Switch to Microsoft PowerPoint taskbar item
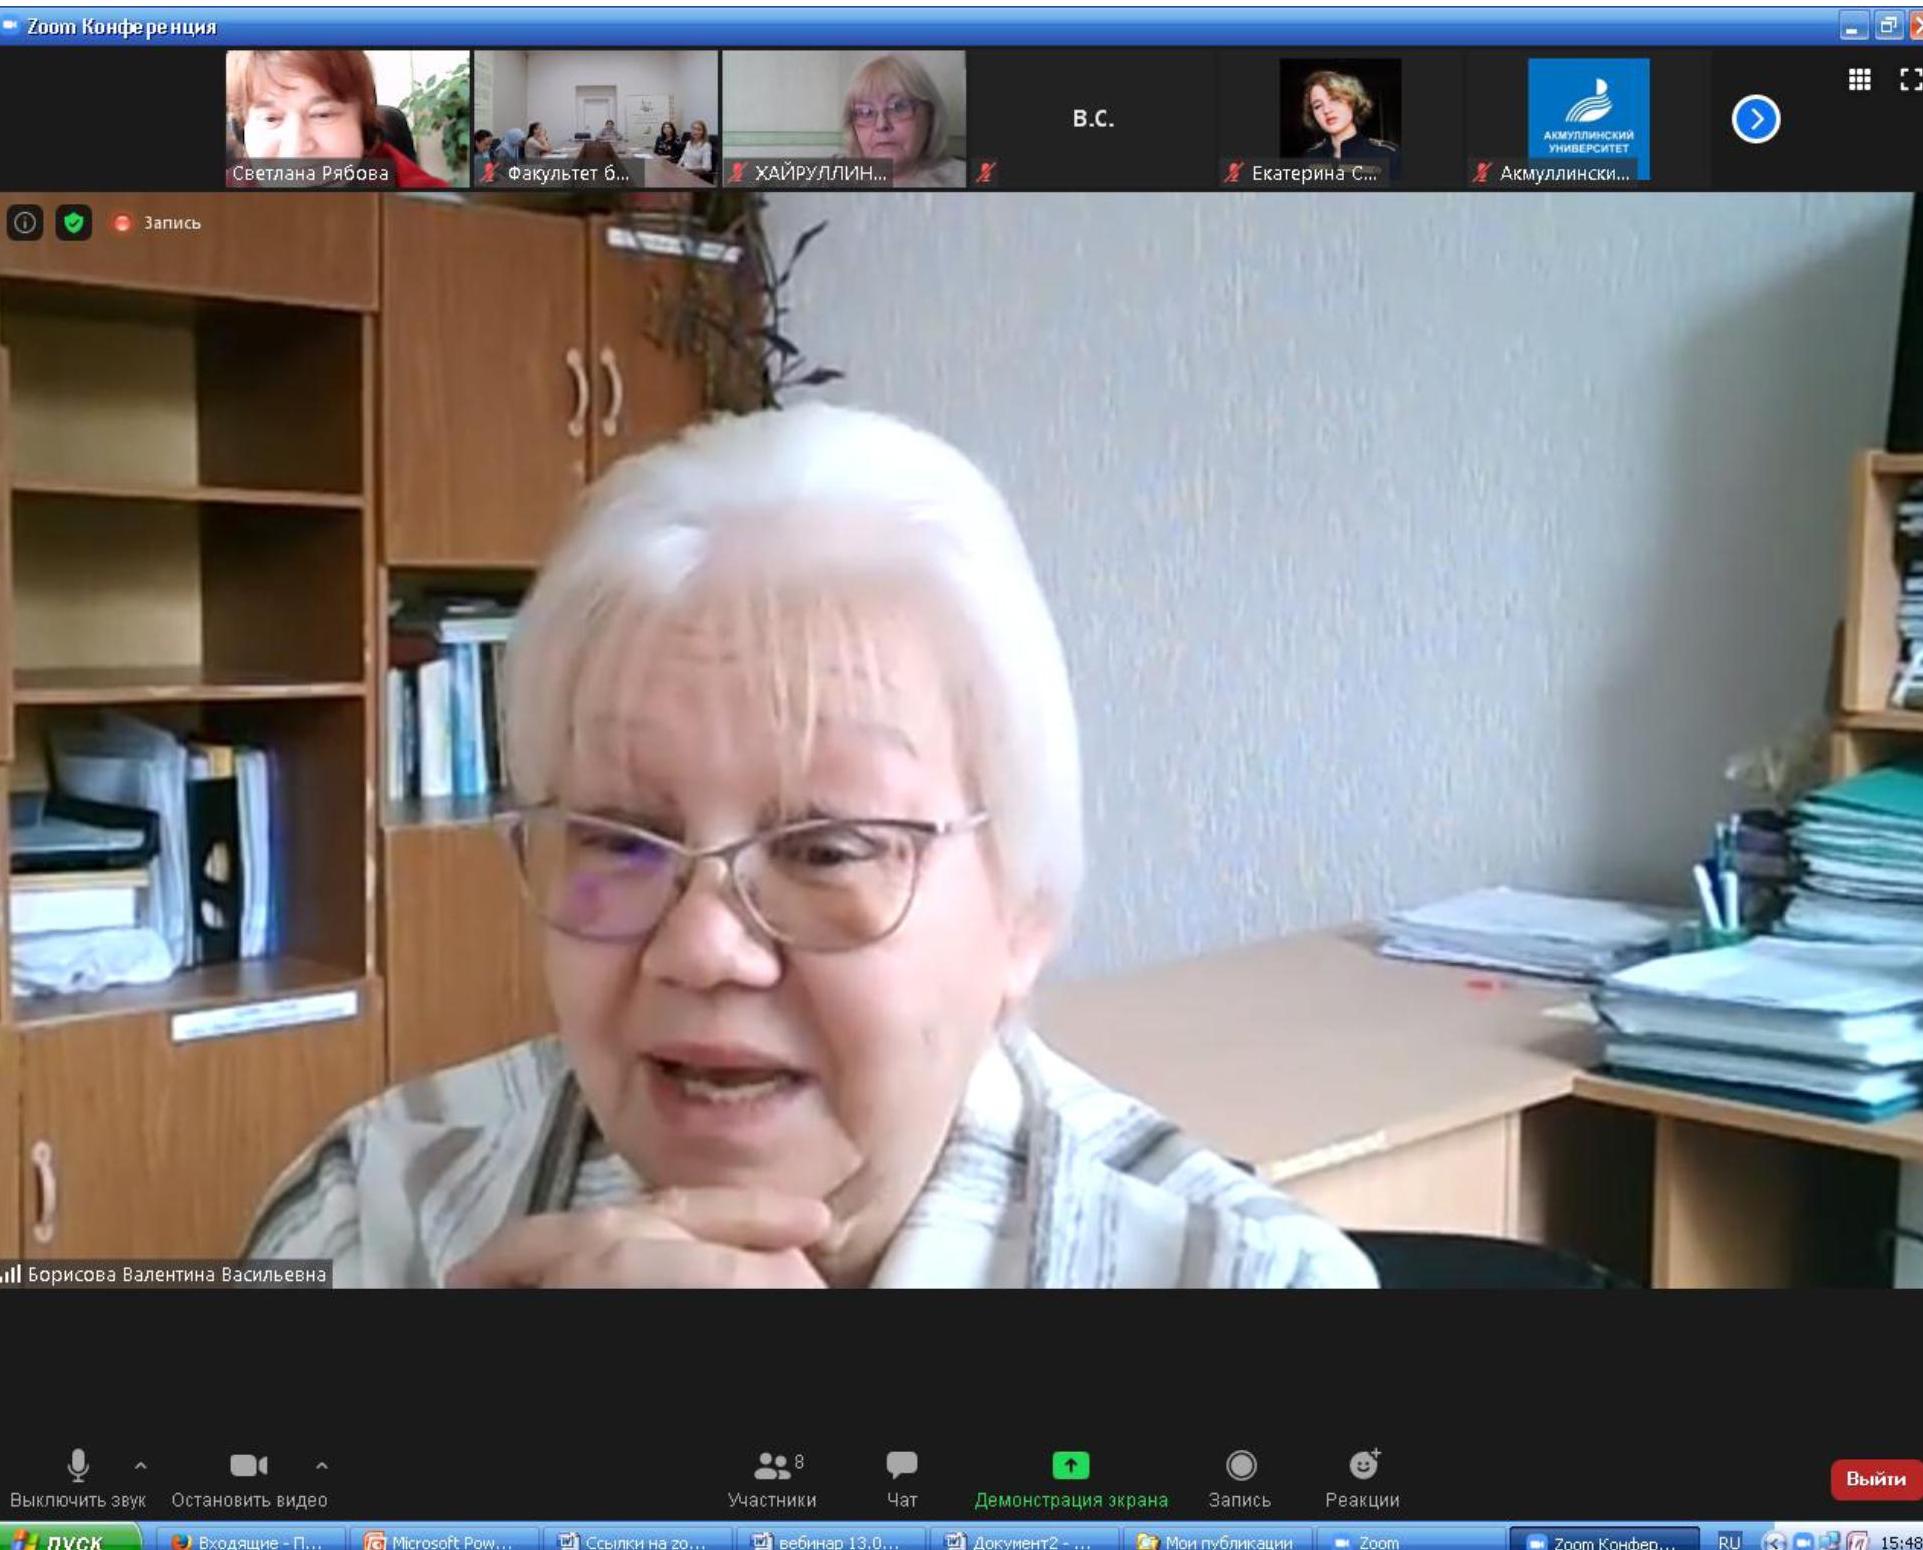1923x1550 pixels. coord(439,1541)
